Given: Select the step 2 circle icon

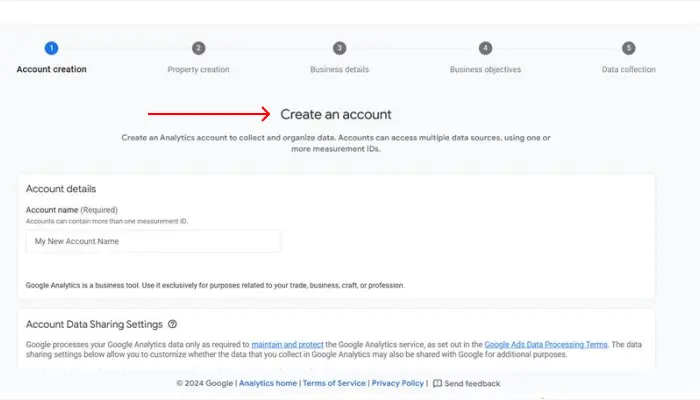Looking at the screenshot, I should pyautogui.click(x=198, y=48).
